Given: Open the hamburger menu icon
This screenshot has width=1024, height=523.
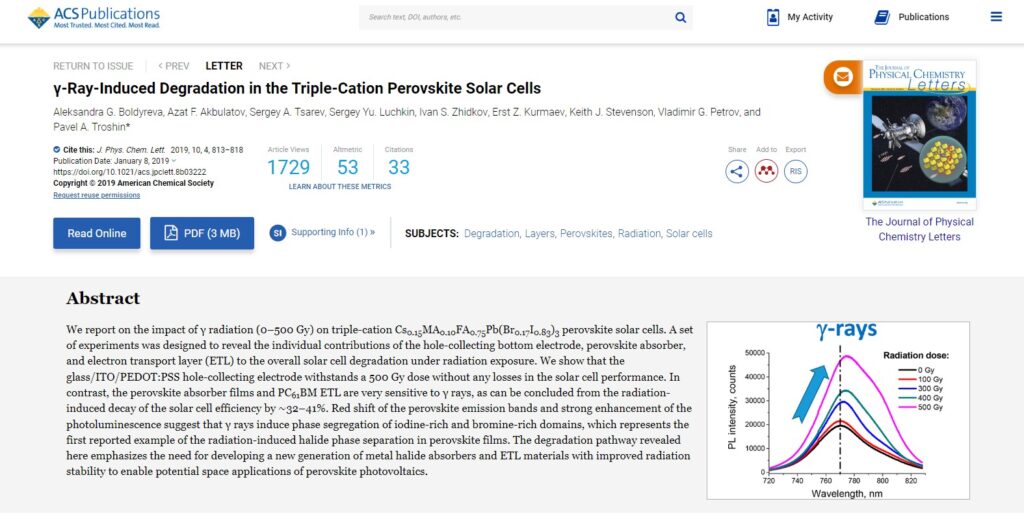Looking at the screenshot, I should coord(996,17).
